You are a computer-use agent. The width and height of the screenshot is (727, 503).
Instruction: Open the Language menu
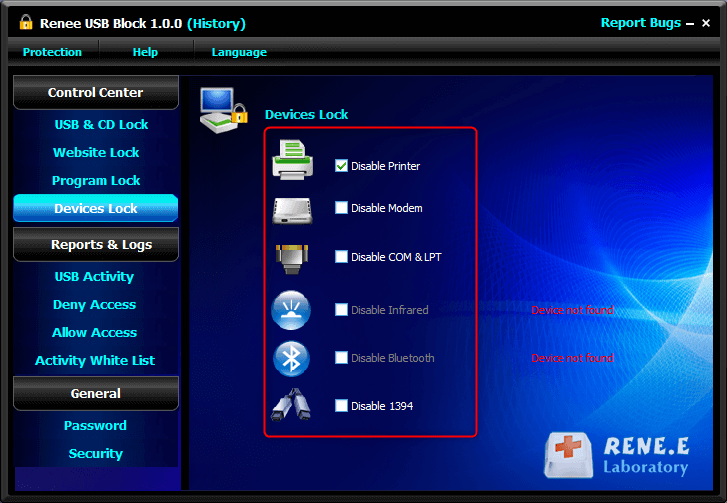click(239, 52)
